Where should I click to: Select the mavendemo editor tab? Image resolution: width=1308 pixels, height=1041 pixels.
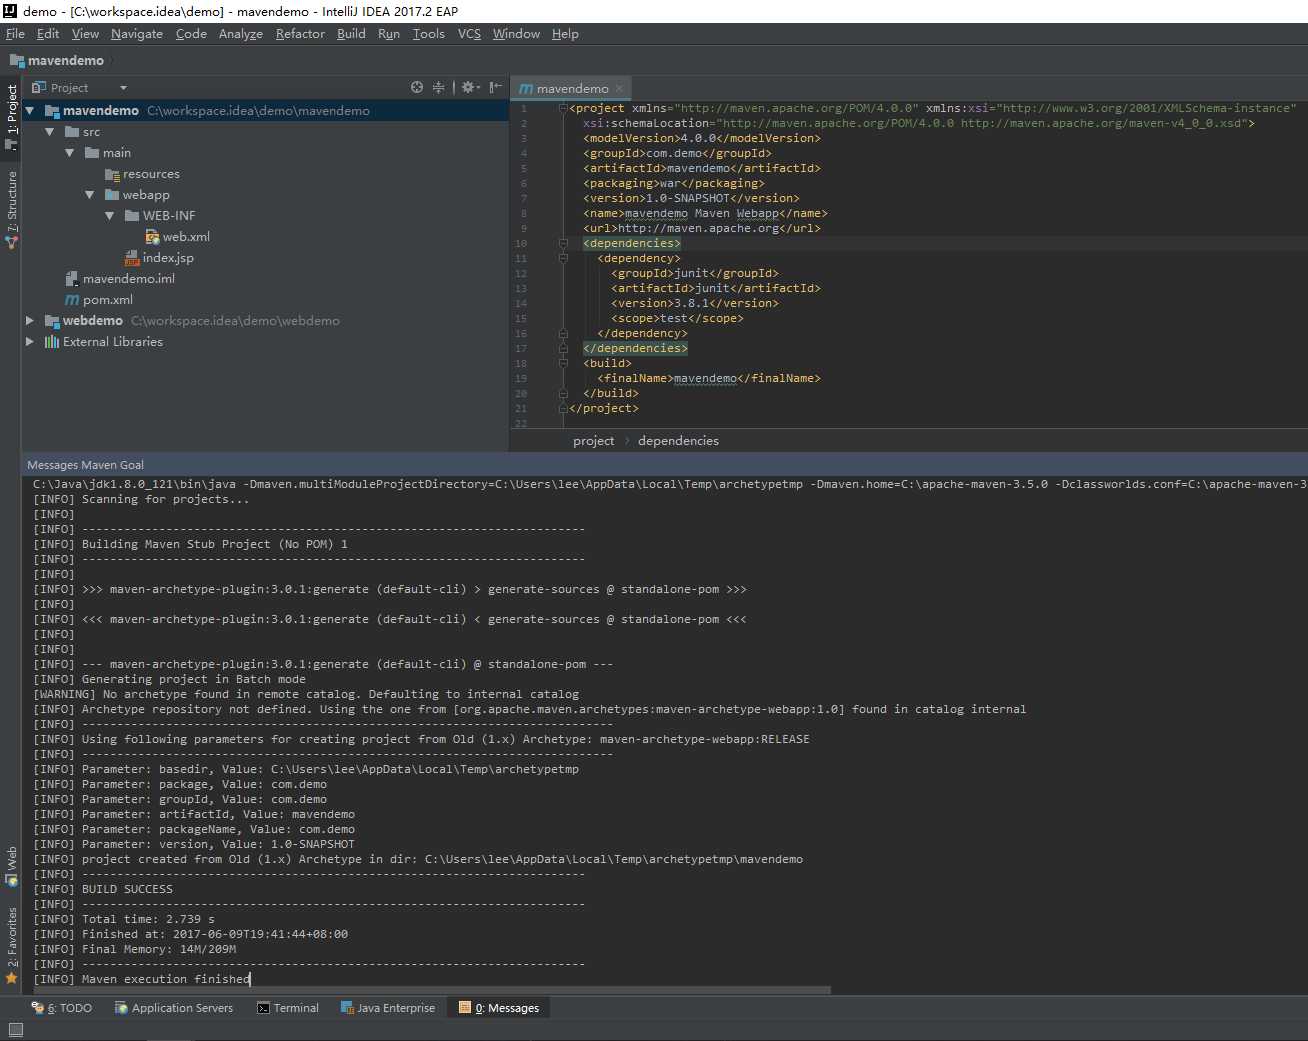[x=571, y=88]
